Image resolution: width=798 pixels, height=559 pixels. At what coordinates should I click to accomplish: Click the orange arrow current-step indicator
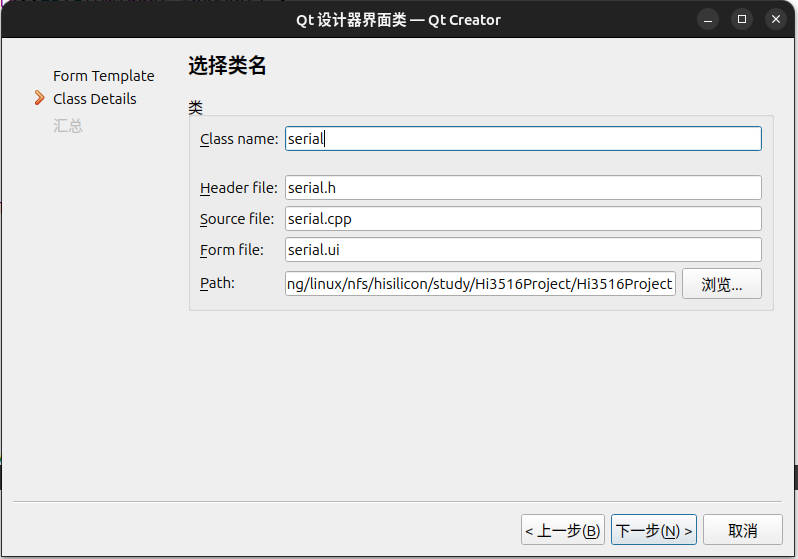pos(40,98)
